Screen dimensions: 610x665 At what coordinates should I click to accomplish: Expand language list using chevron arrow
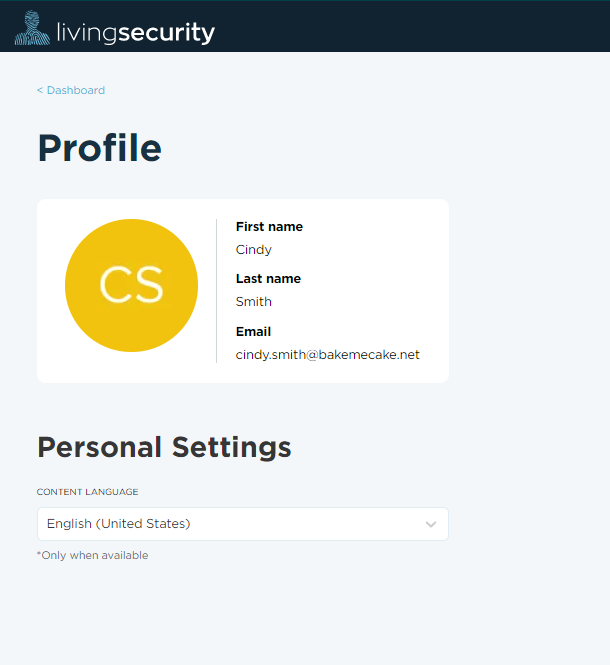pyautogui.click(x=431, y=524)
